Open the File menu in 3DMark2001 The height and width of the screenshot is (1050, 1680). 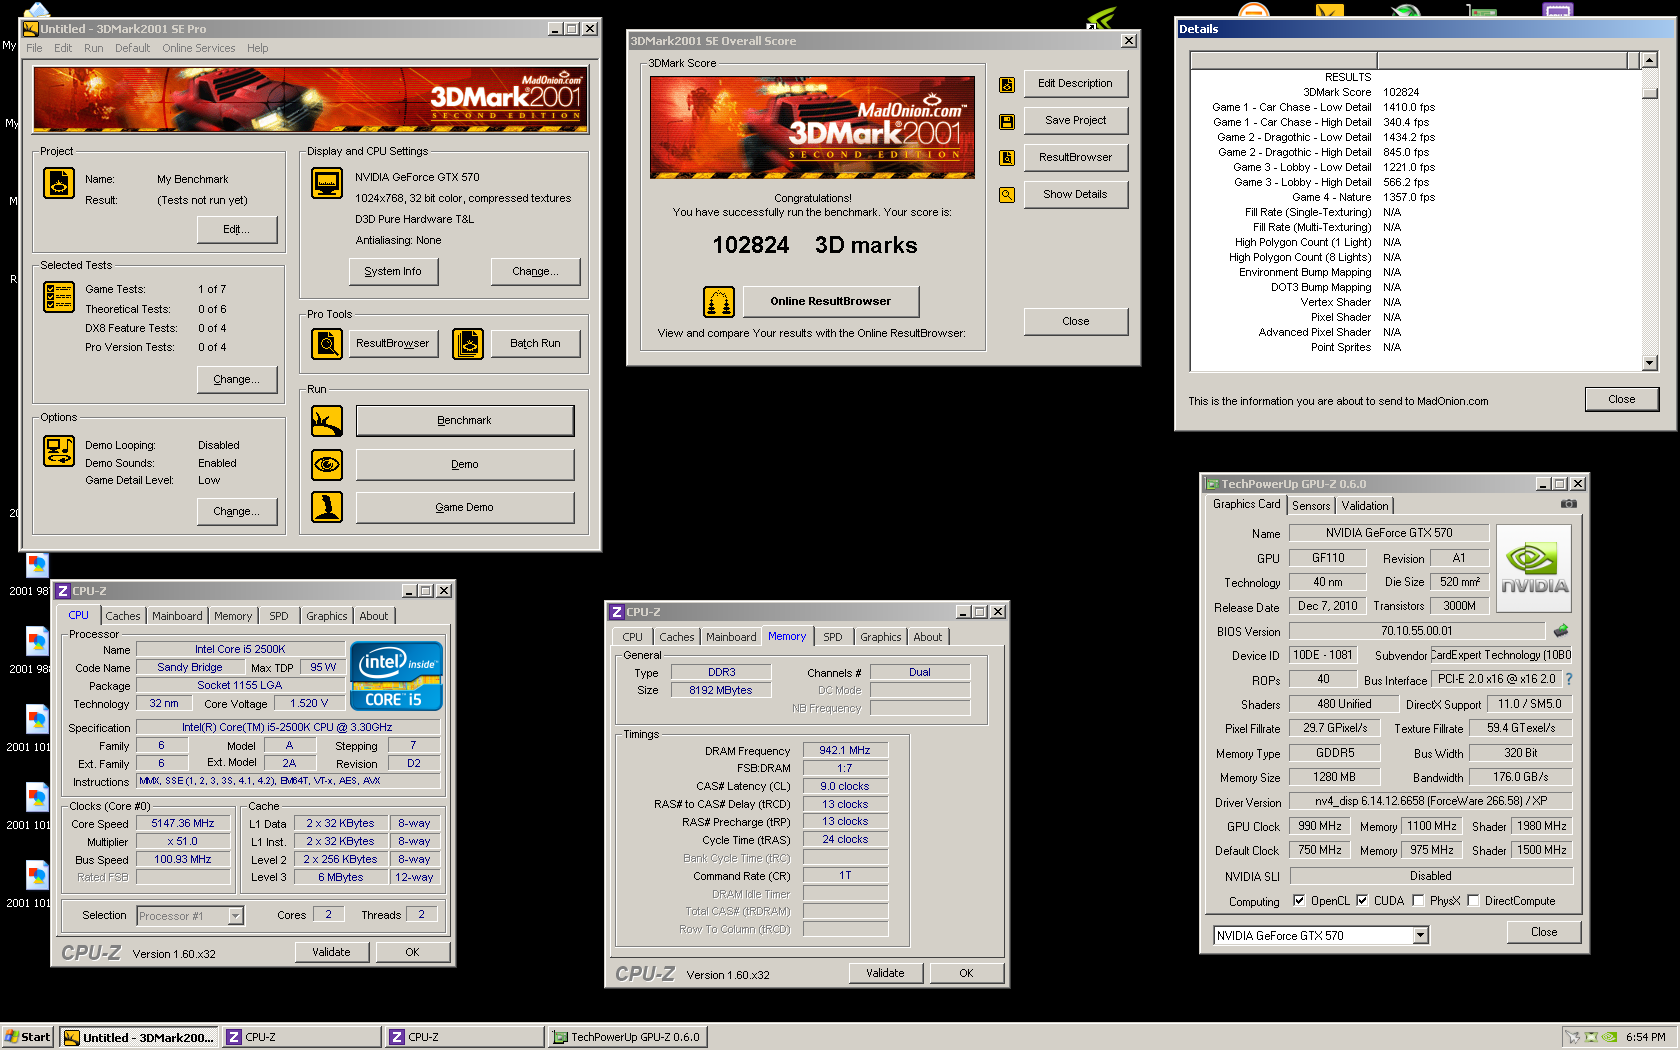(x=34, y=48)
